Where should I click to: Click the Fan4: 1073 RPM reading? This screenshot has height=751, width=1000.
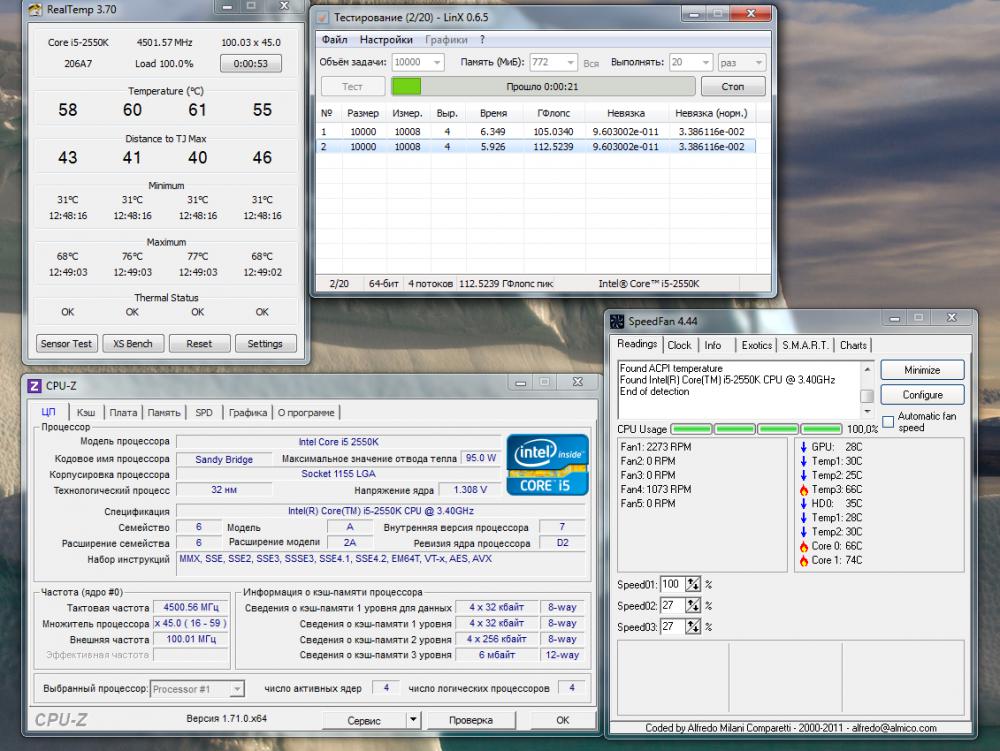click(x=656, y=490)
